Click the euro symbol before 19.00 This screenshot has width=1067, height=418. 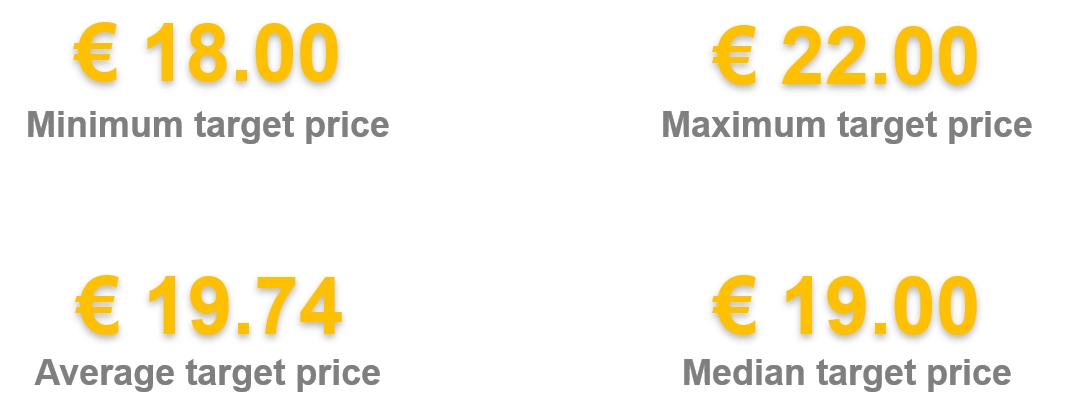(734, 306)
